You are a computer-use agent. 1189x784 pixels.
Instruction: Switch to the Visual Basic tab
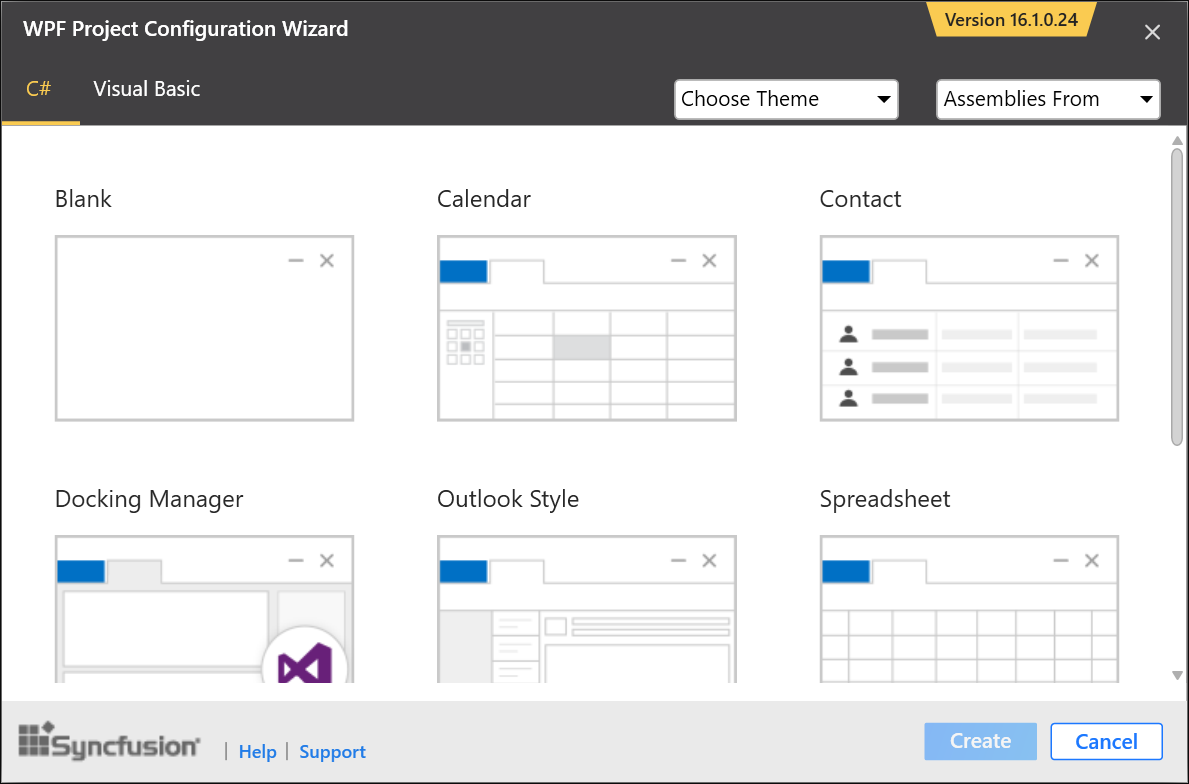click(x=147, y=89)
